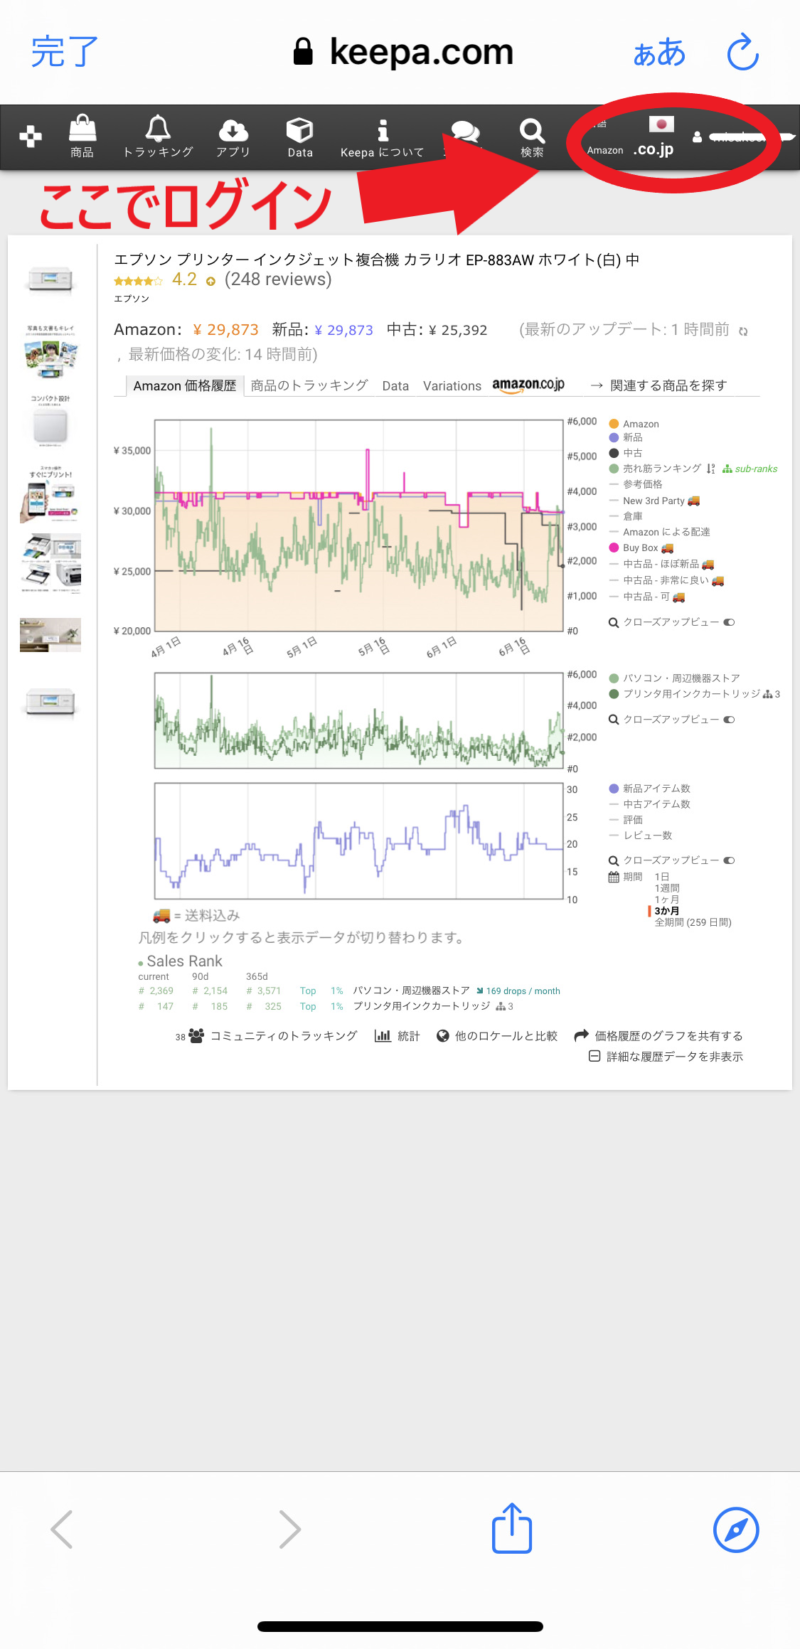The height and width of the screenshot is (1649, 800).
Task: Click the (248 reviews) link
Action: coord(278,279)
